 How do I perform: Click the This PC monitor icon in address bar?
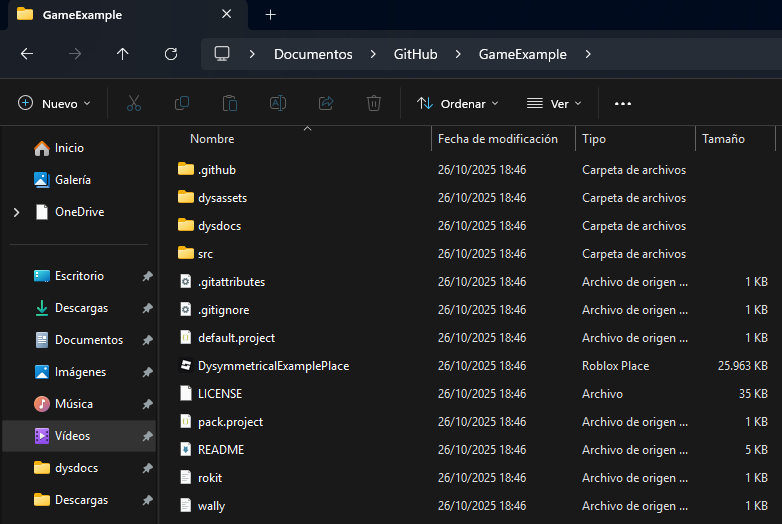tap(222, 54)
